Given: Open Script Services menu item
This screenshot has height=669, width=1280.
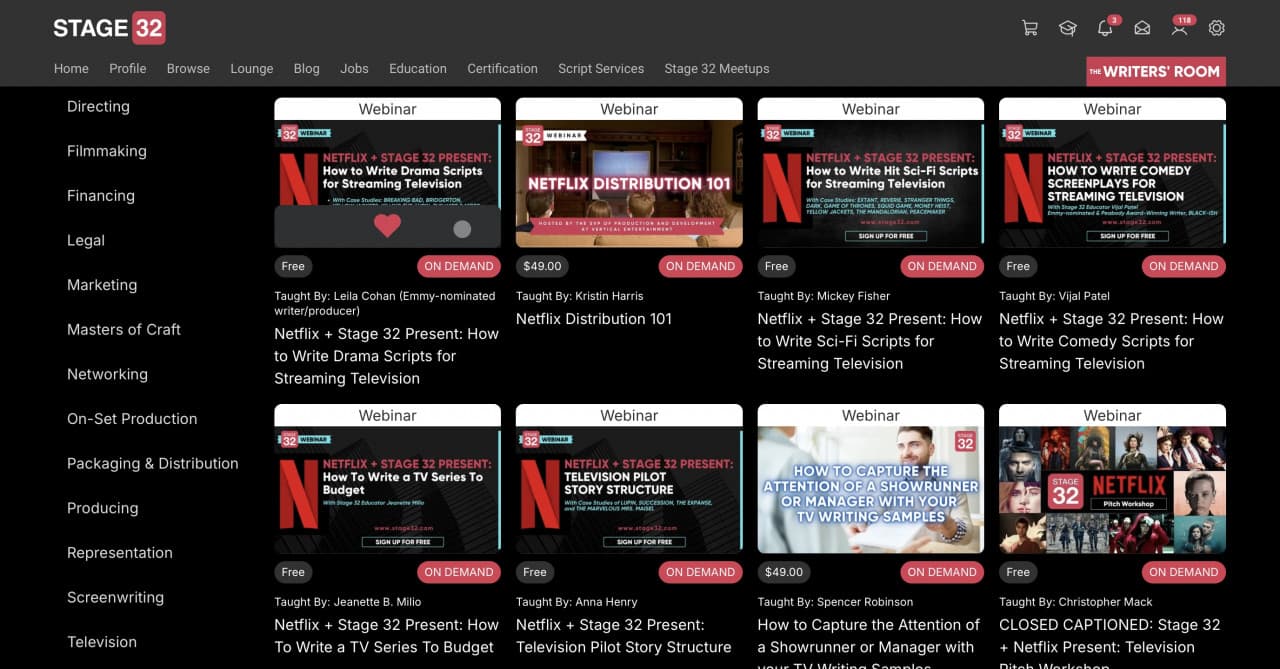Looking at the screenshot, I should 601,68.
